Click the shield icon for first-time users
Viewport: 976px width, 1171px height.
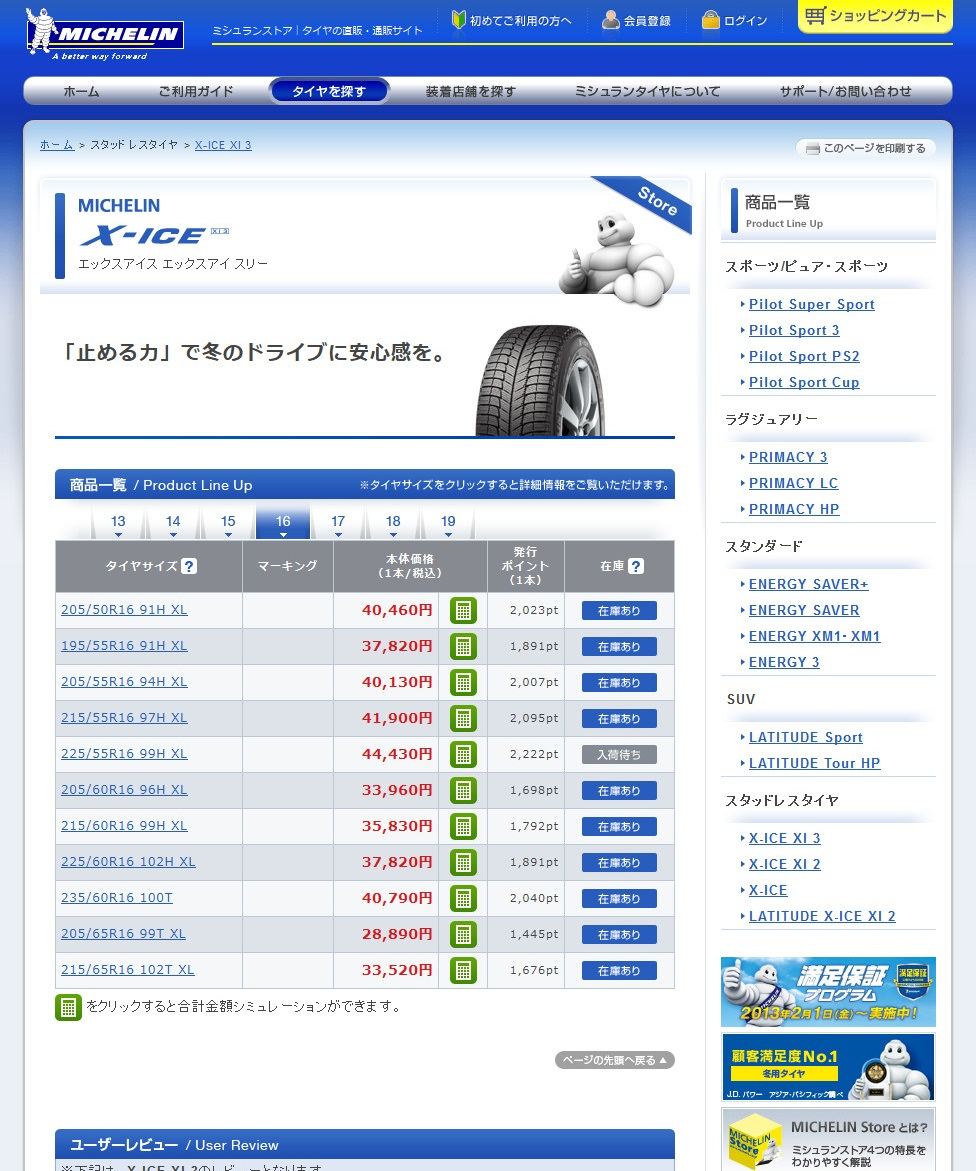(458, 19)
